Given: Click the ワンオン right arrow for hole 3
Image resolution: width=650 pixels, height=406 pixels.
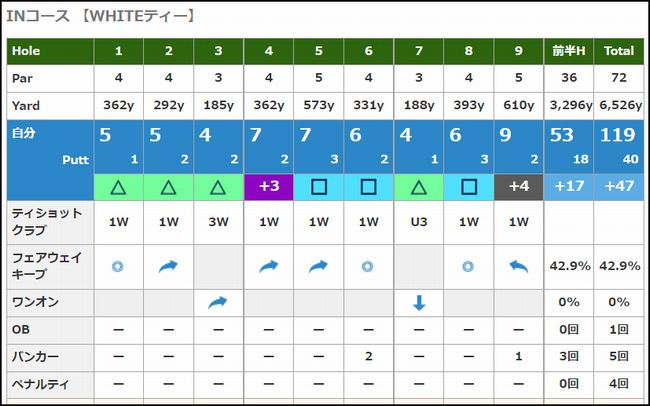Looking at the screenshot, I should tap(218, 302).
